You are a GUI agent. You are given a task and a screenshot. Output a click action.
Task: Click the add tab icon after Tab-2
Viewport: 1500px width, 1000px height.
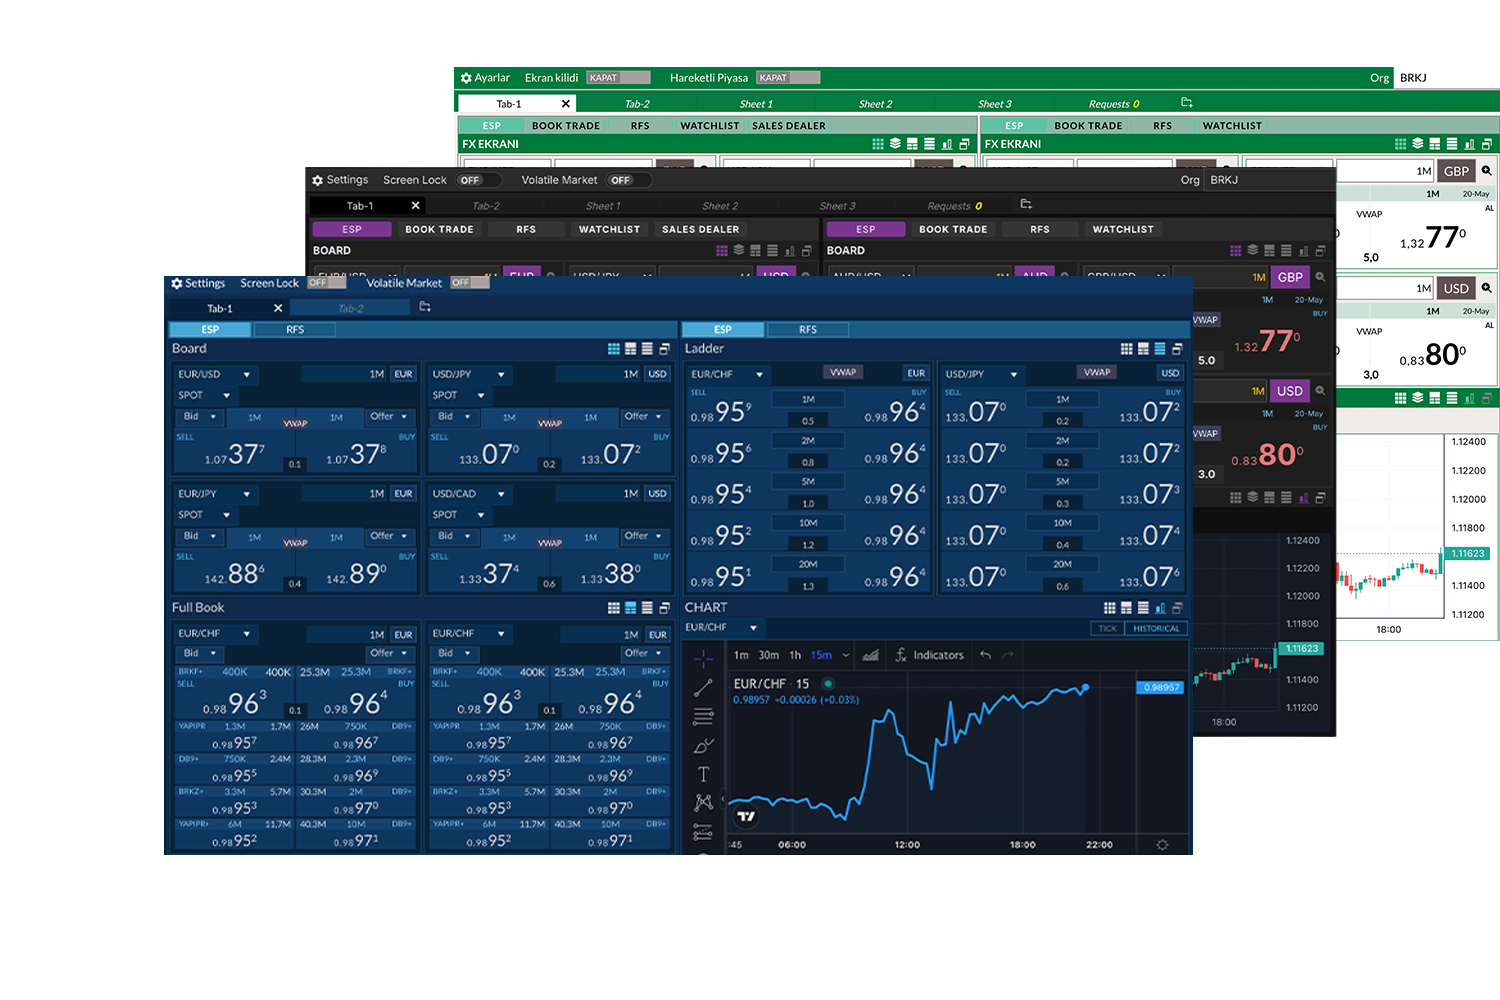(425, 307)
